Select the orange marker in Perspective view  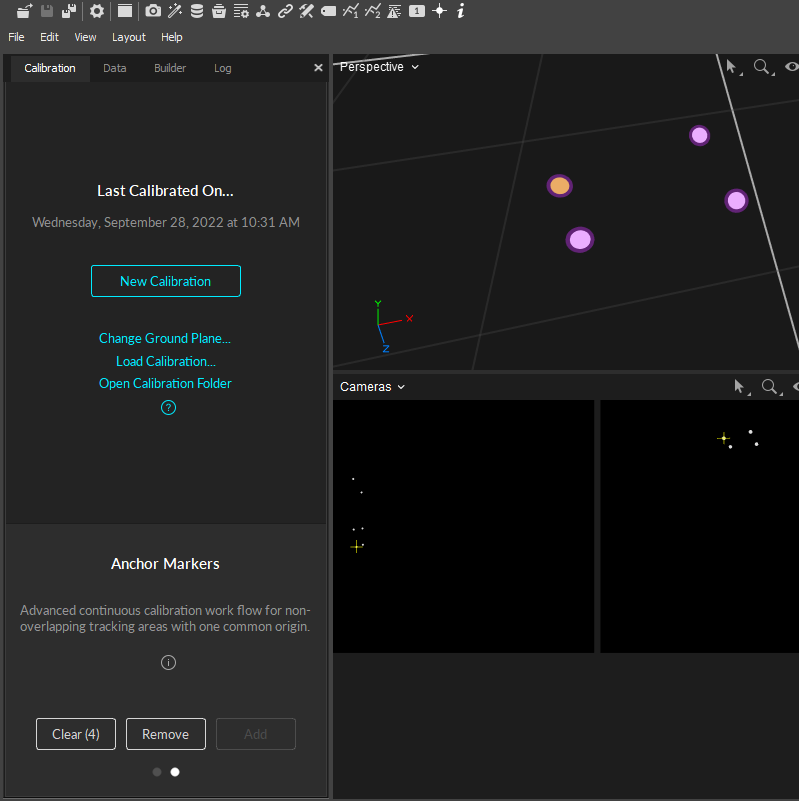pos(559,186)
